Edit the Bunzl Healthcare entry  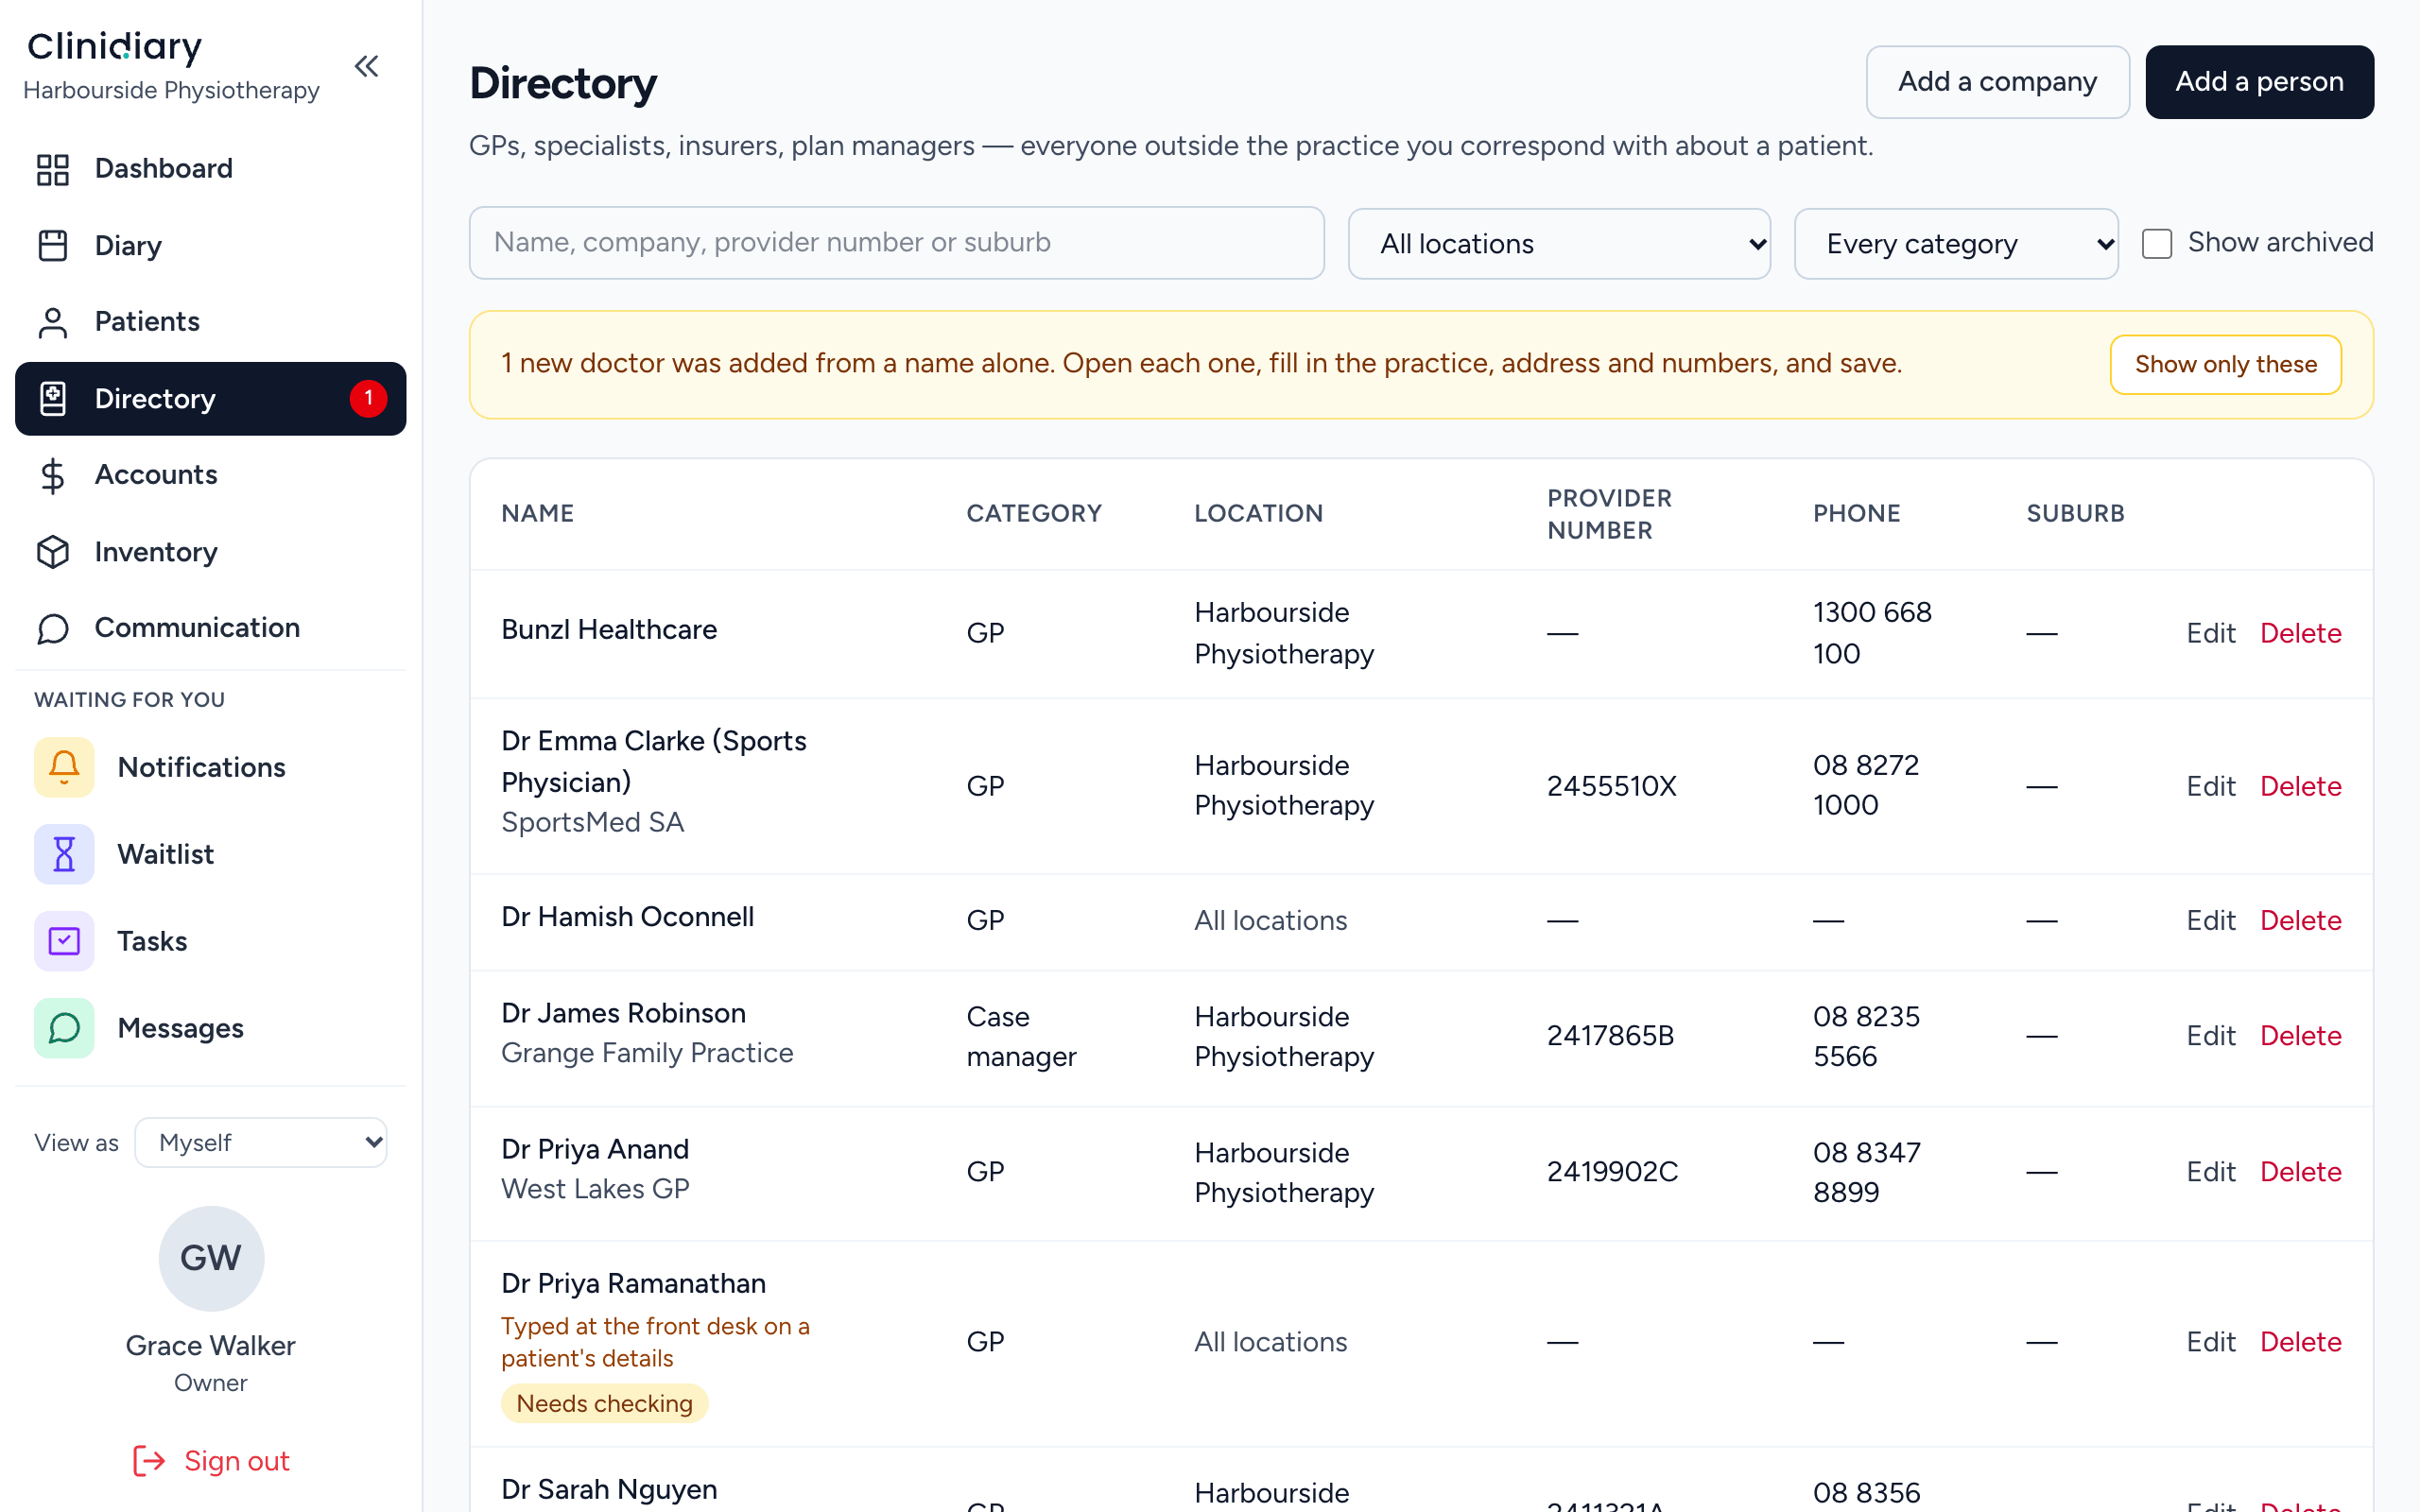pos(2210,633)
